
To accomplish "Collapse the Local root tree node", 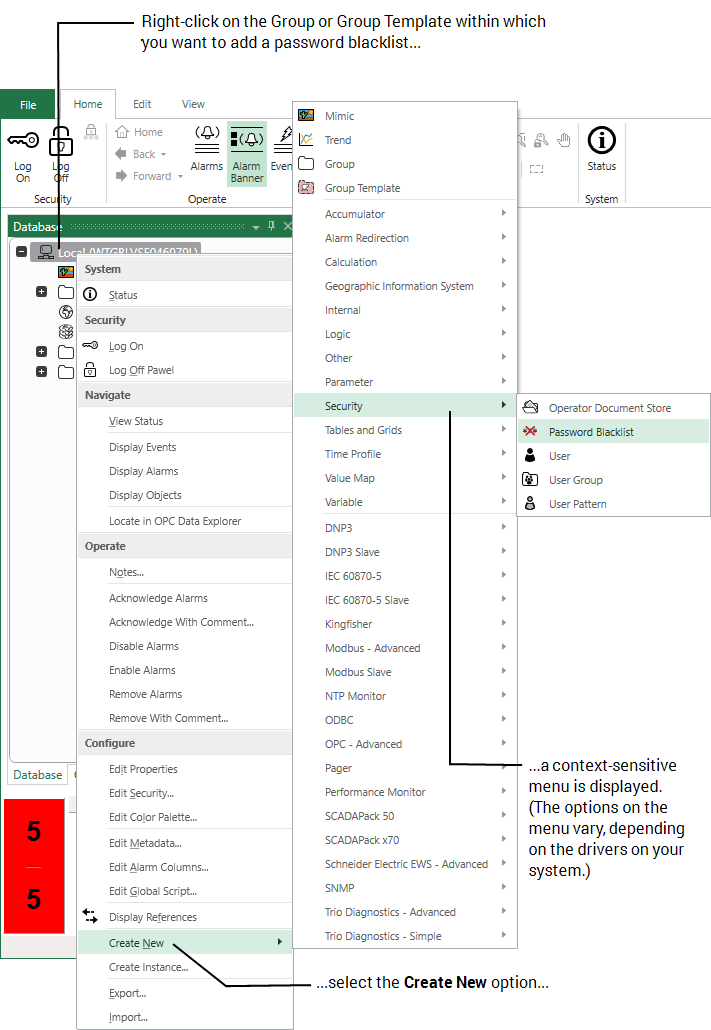I will coord(21,252).
